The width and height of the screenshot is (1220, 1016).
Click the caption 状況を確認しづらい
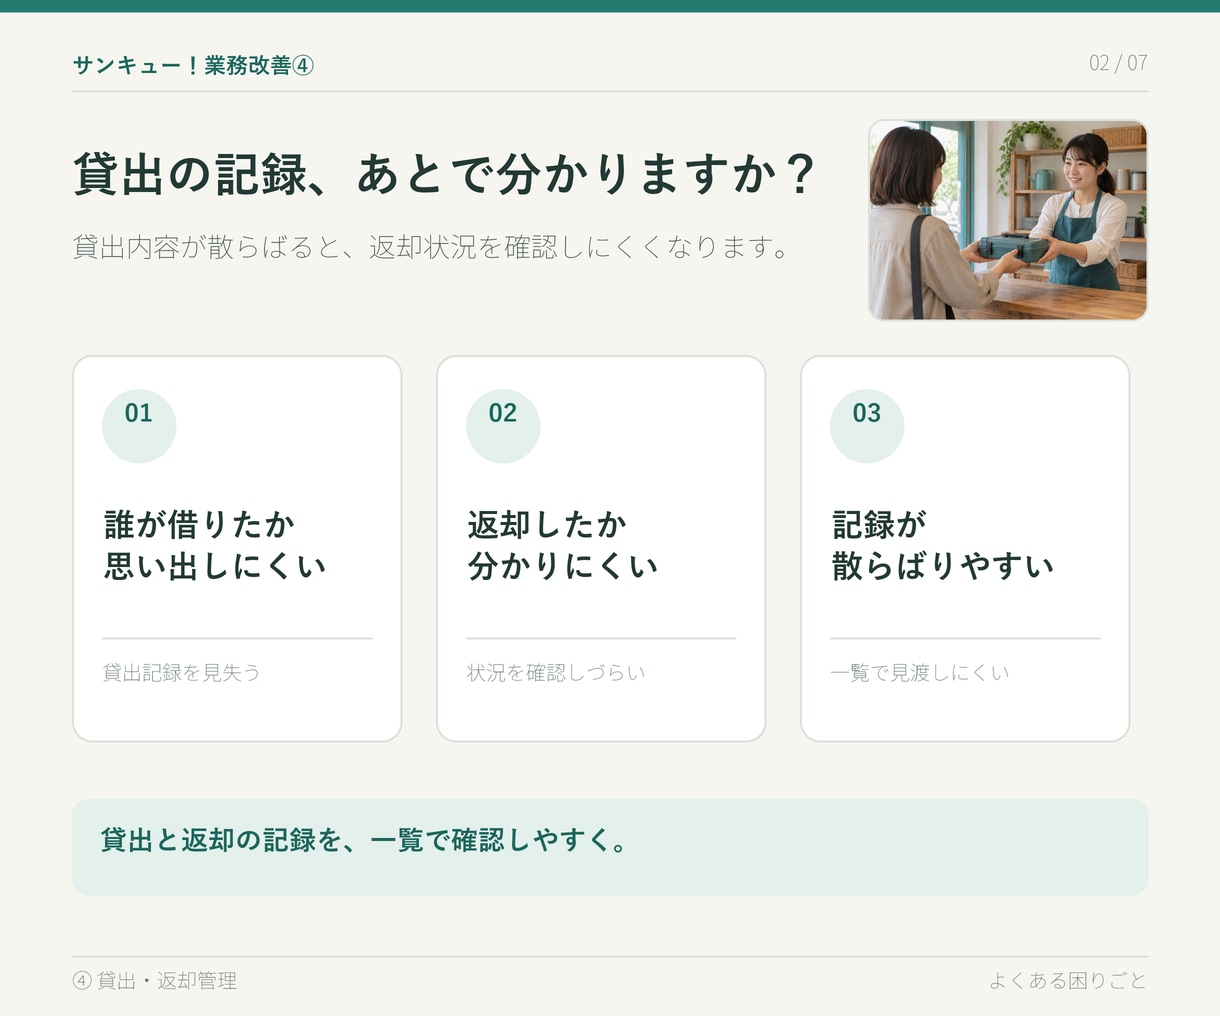tap(556, 673)
